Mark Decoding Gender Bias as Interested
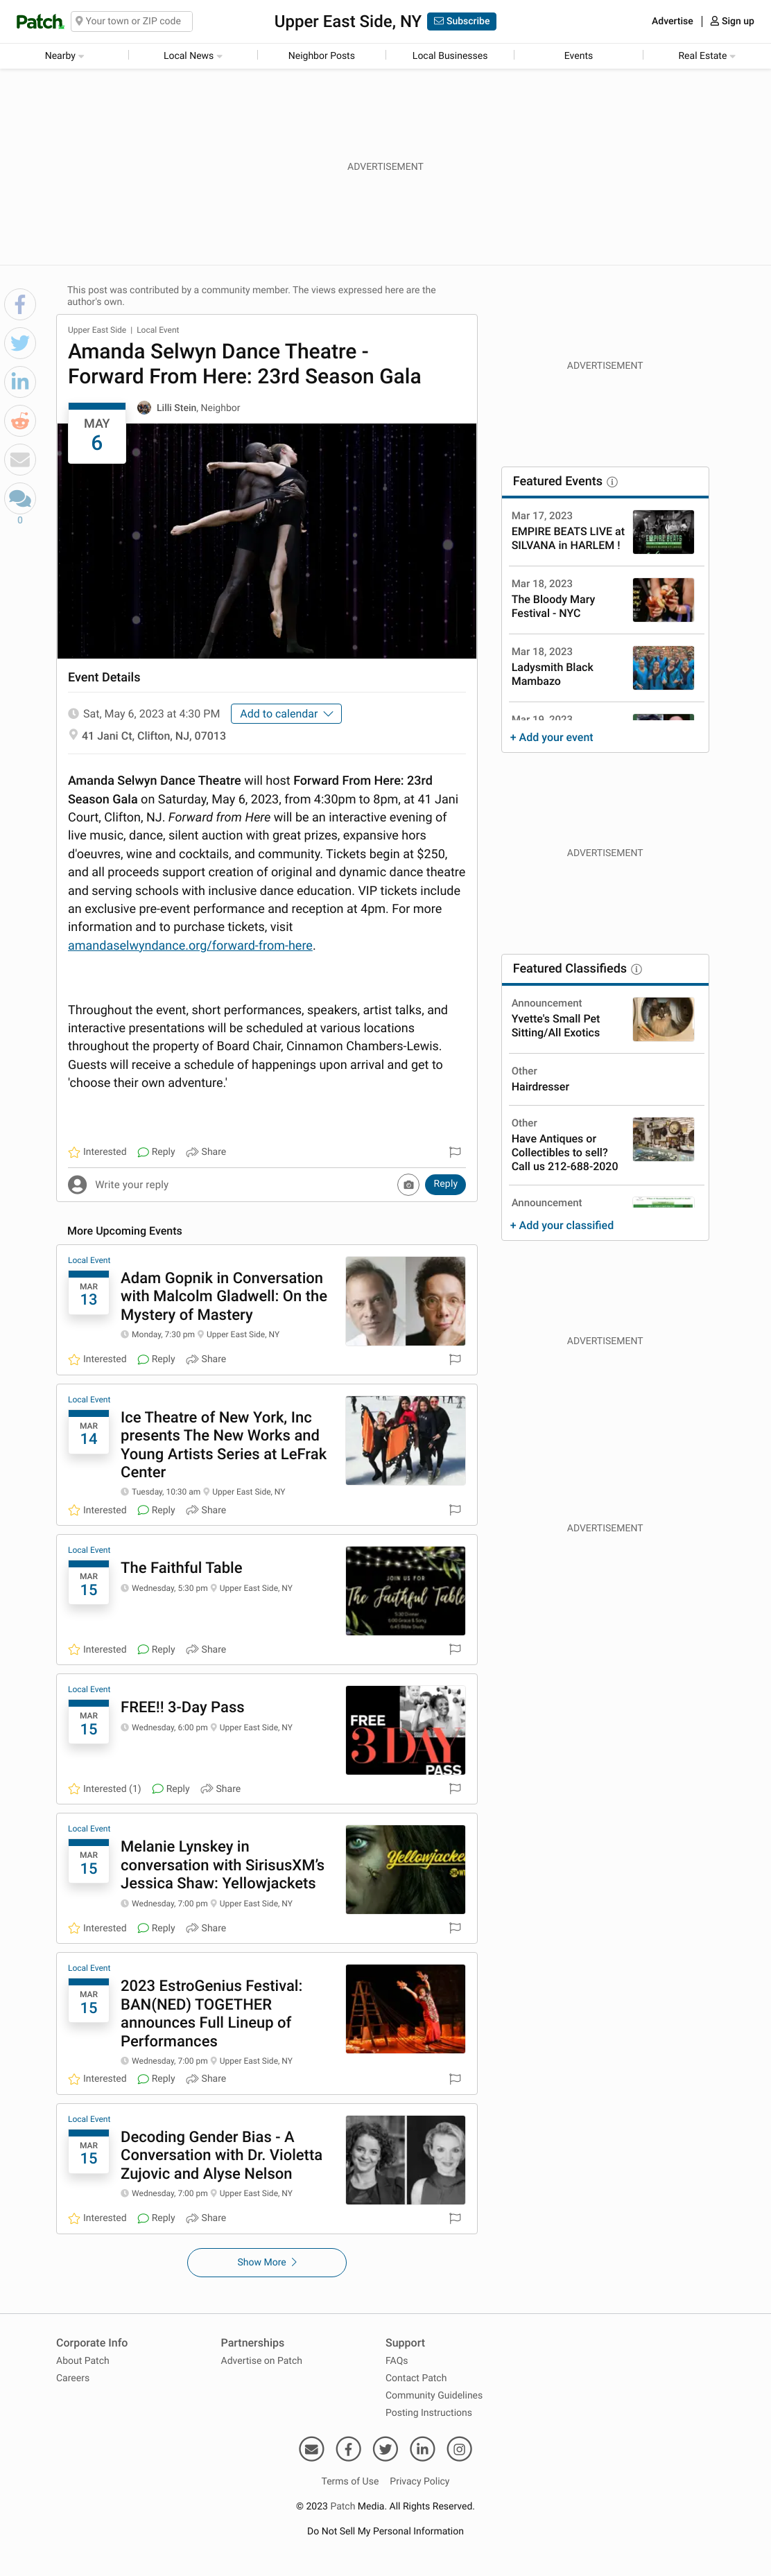The width and height of the screenshot is (771, 2576). click(97, 2217)
